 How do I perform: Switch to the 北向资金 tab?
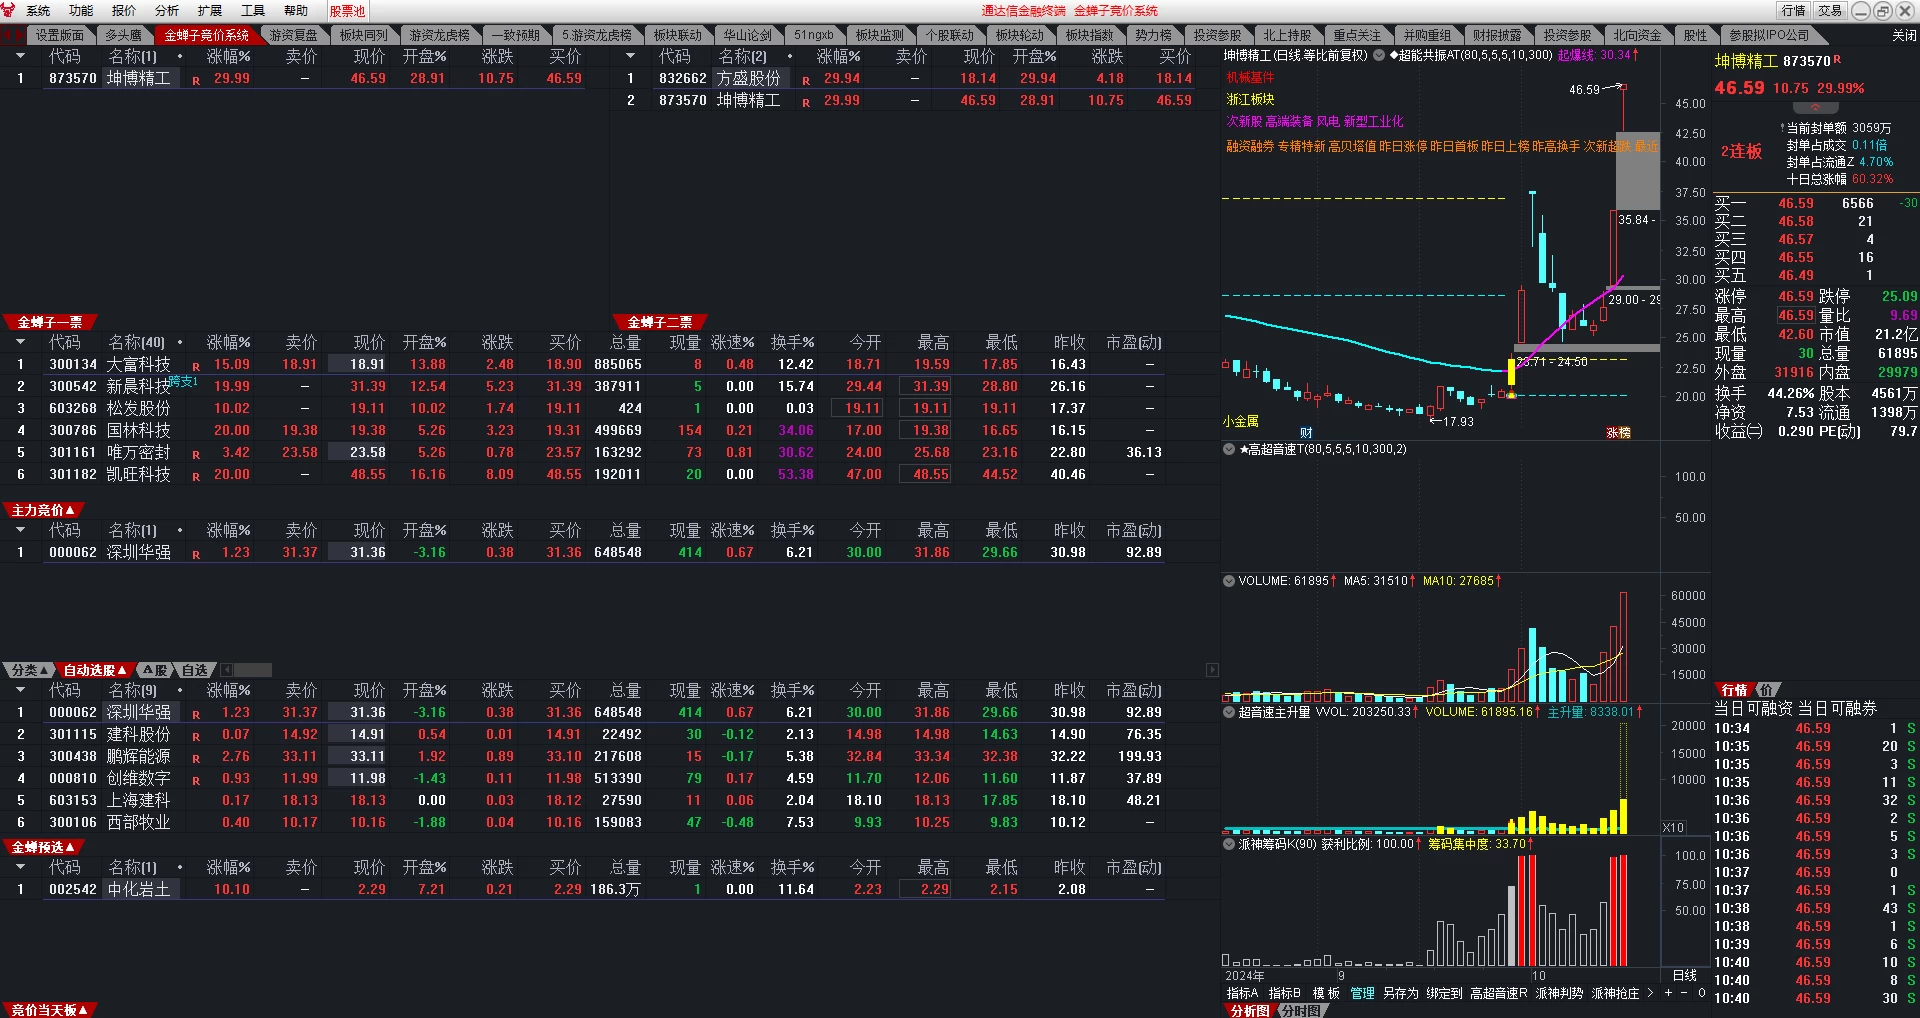click(1637, 35)
